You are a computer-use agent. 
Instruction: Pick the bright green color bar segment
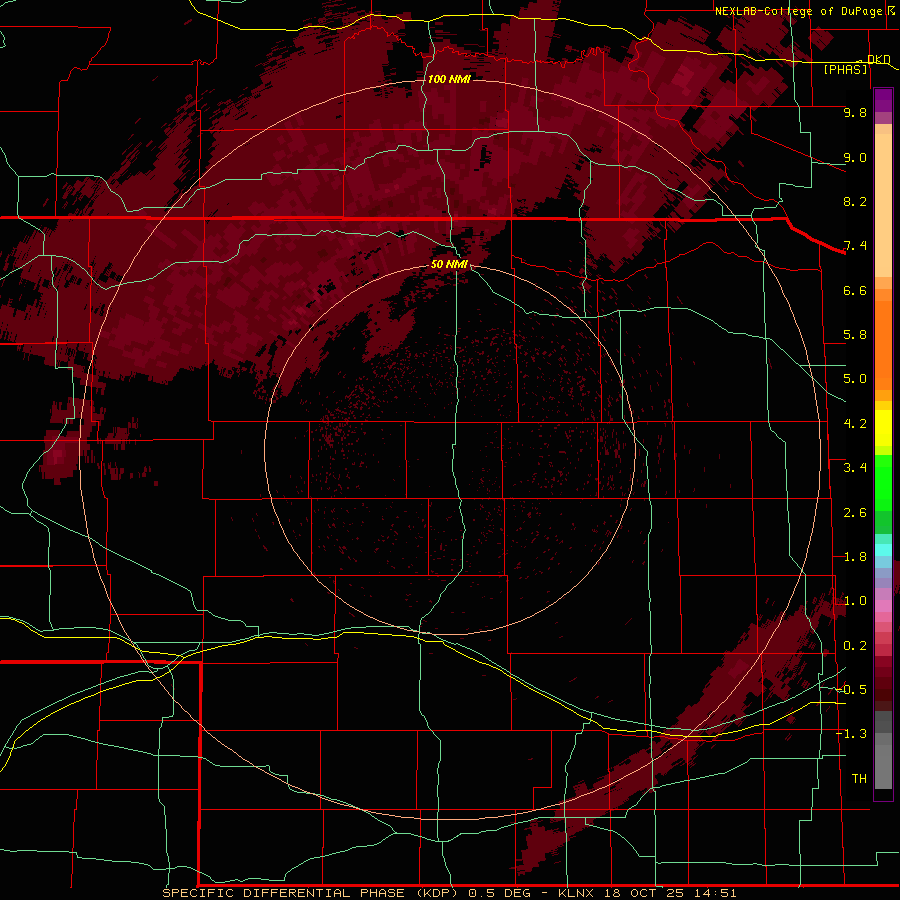click(x=883, y=482)
